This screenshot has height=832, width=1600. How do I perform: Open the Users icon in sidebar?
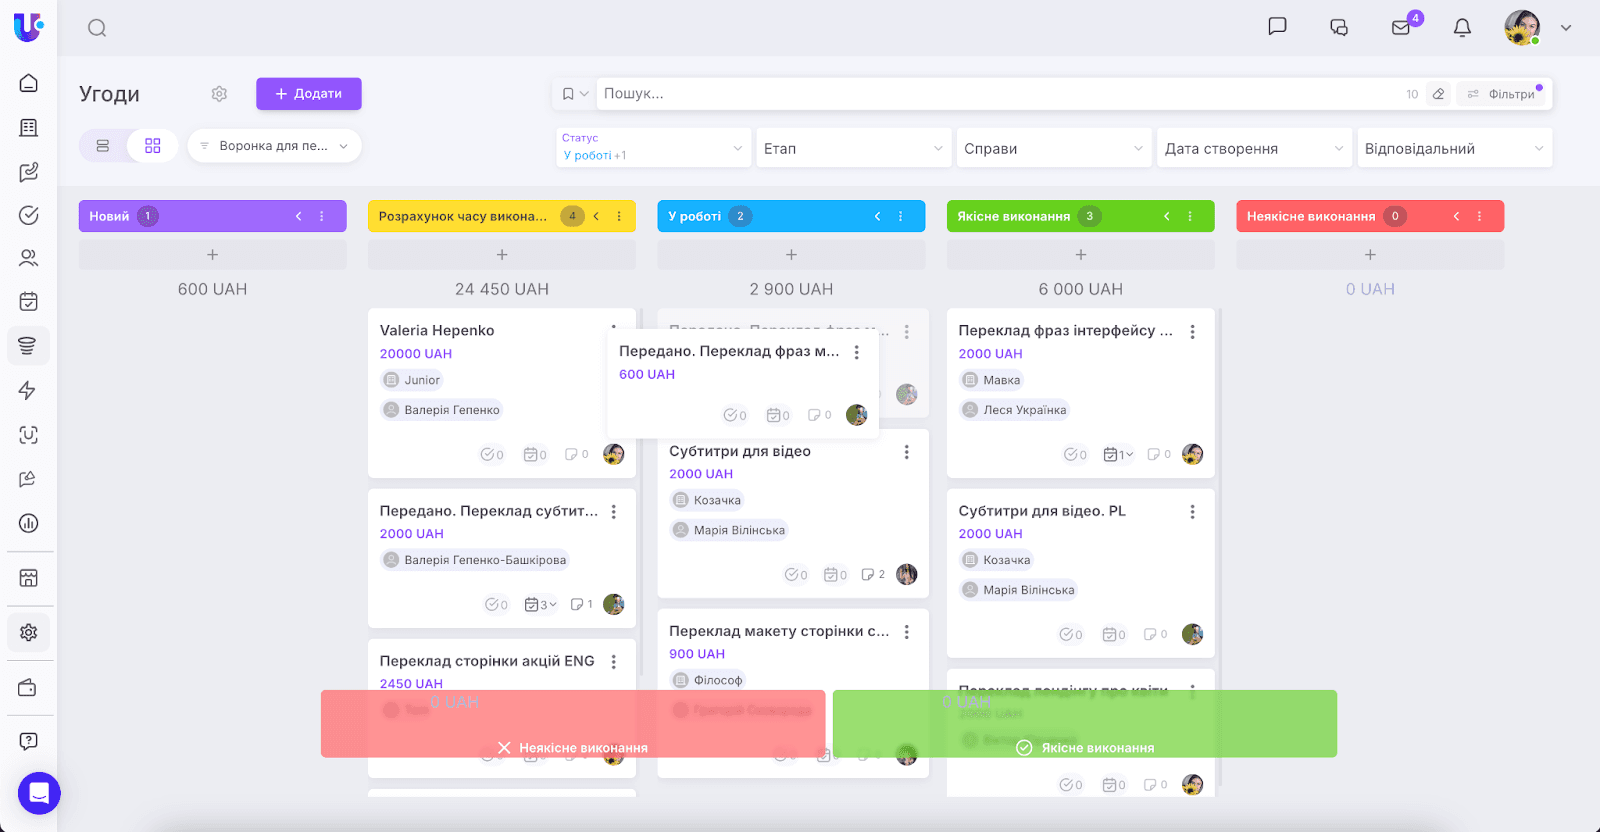click(29, 258)
